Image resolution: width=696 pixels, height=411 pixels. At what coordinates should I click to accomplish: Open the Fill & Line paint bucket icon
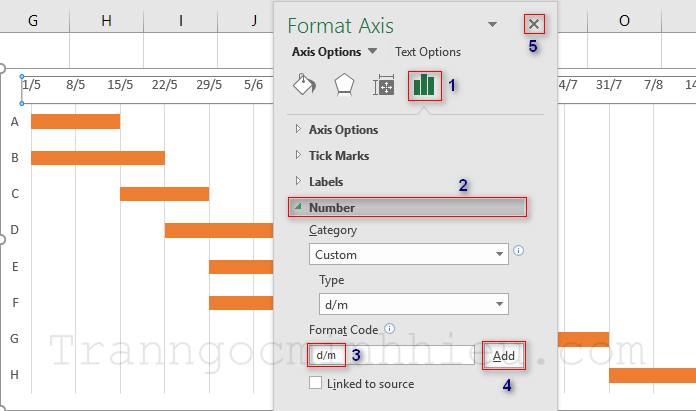303,86
